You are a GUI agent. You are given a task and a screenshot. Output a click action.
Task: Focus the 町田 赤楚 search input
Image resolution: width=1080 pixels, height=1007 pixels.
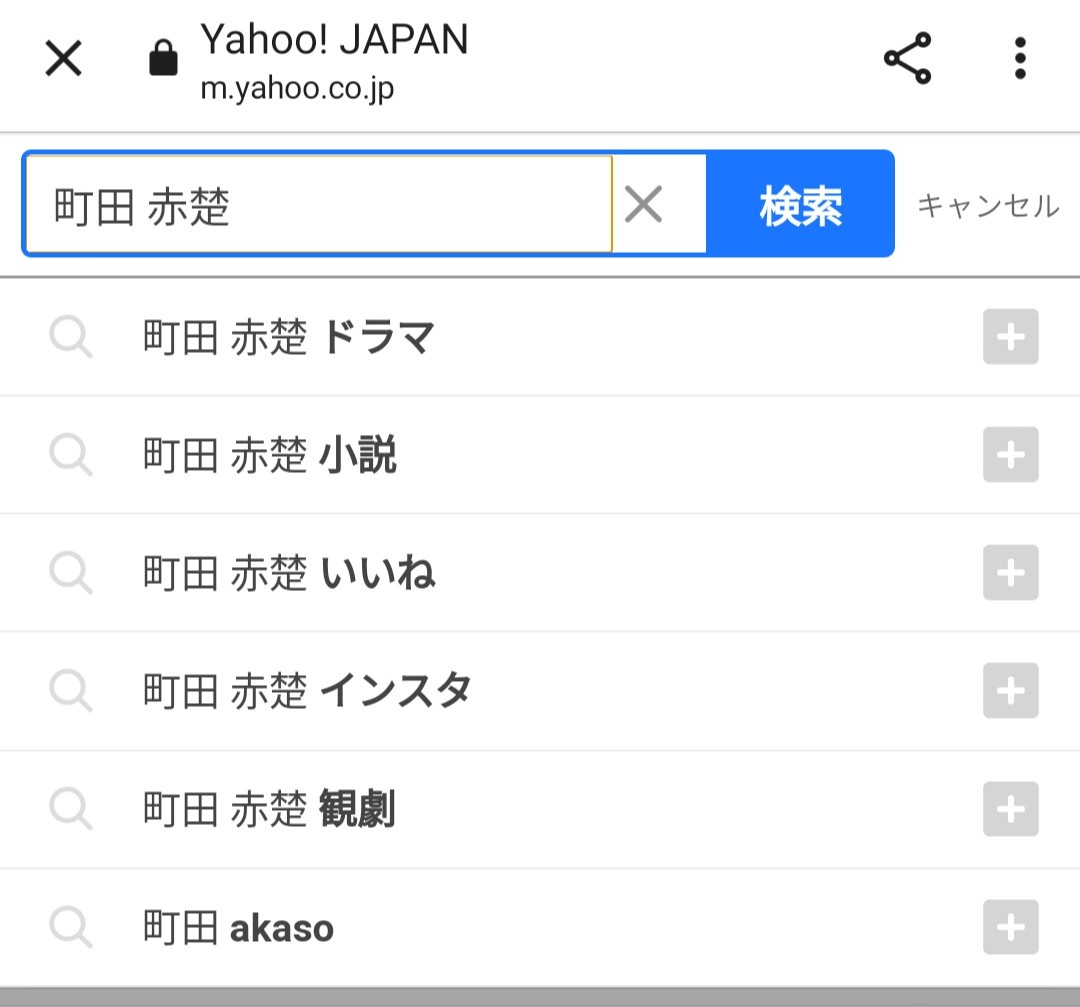[318, 204]
